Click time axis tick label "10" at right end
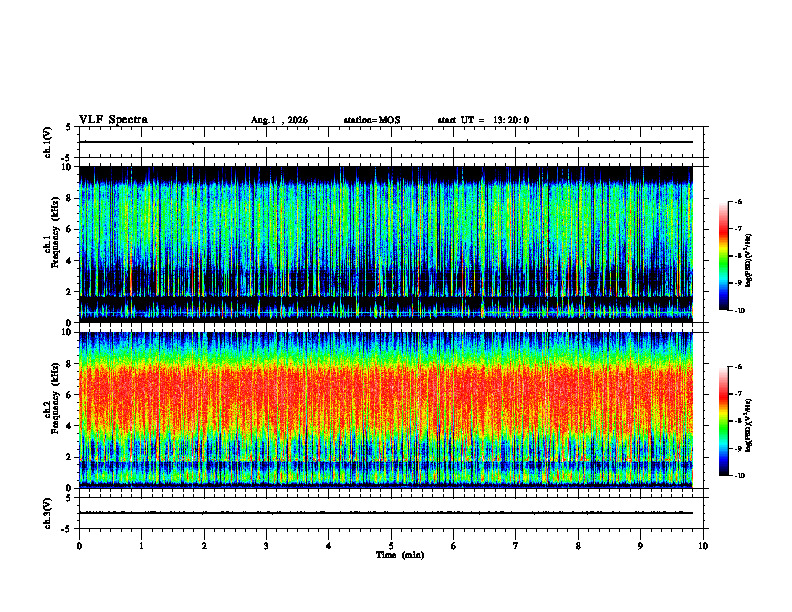The height and width of the screenshot is (612, 792). pos(703,546)
